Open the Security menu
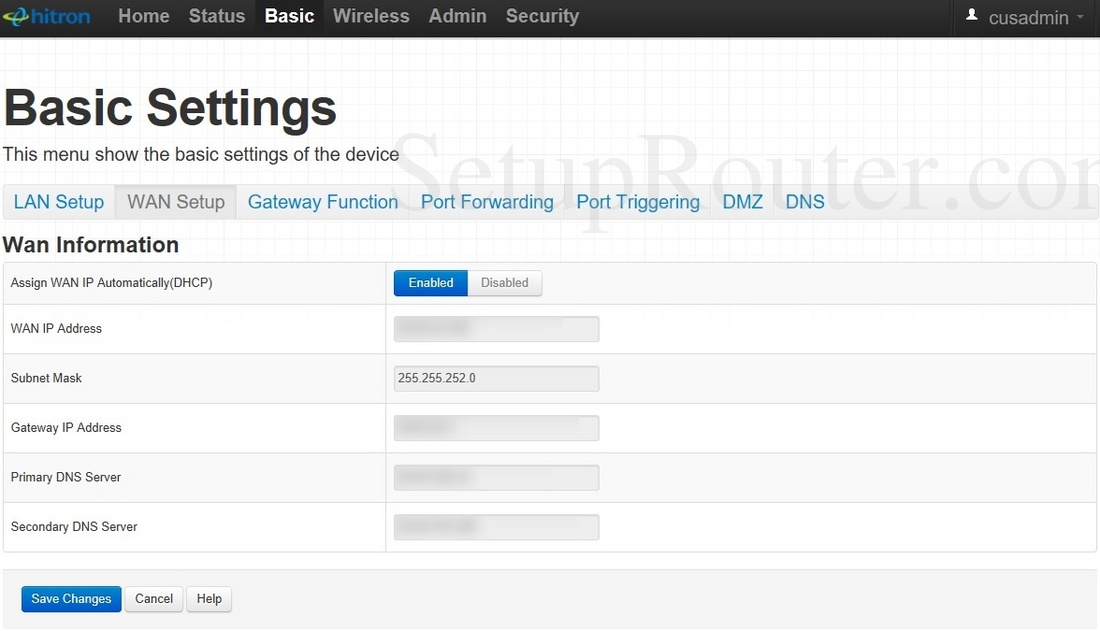The width and height of the screenshot is (1100, 631). pyautogui.click(x=542, y=17)
